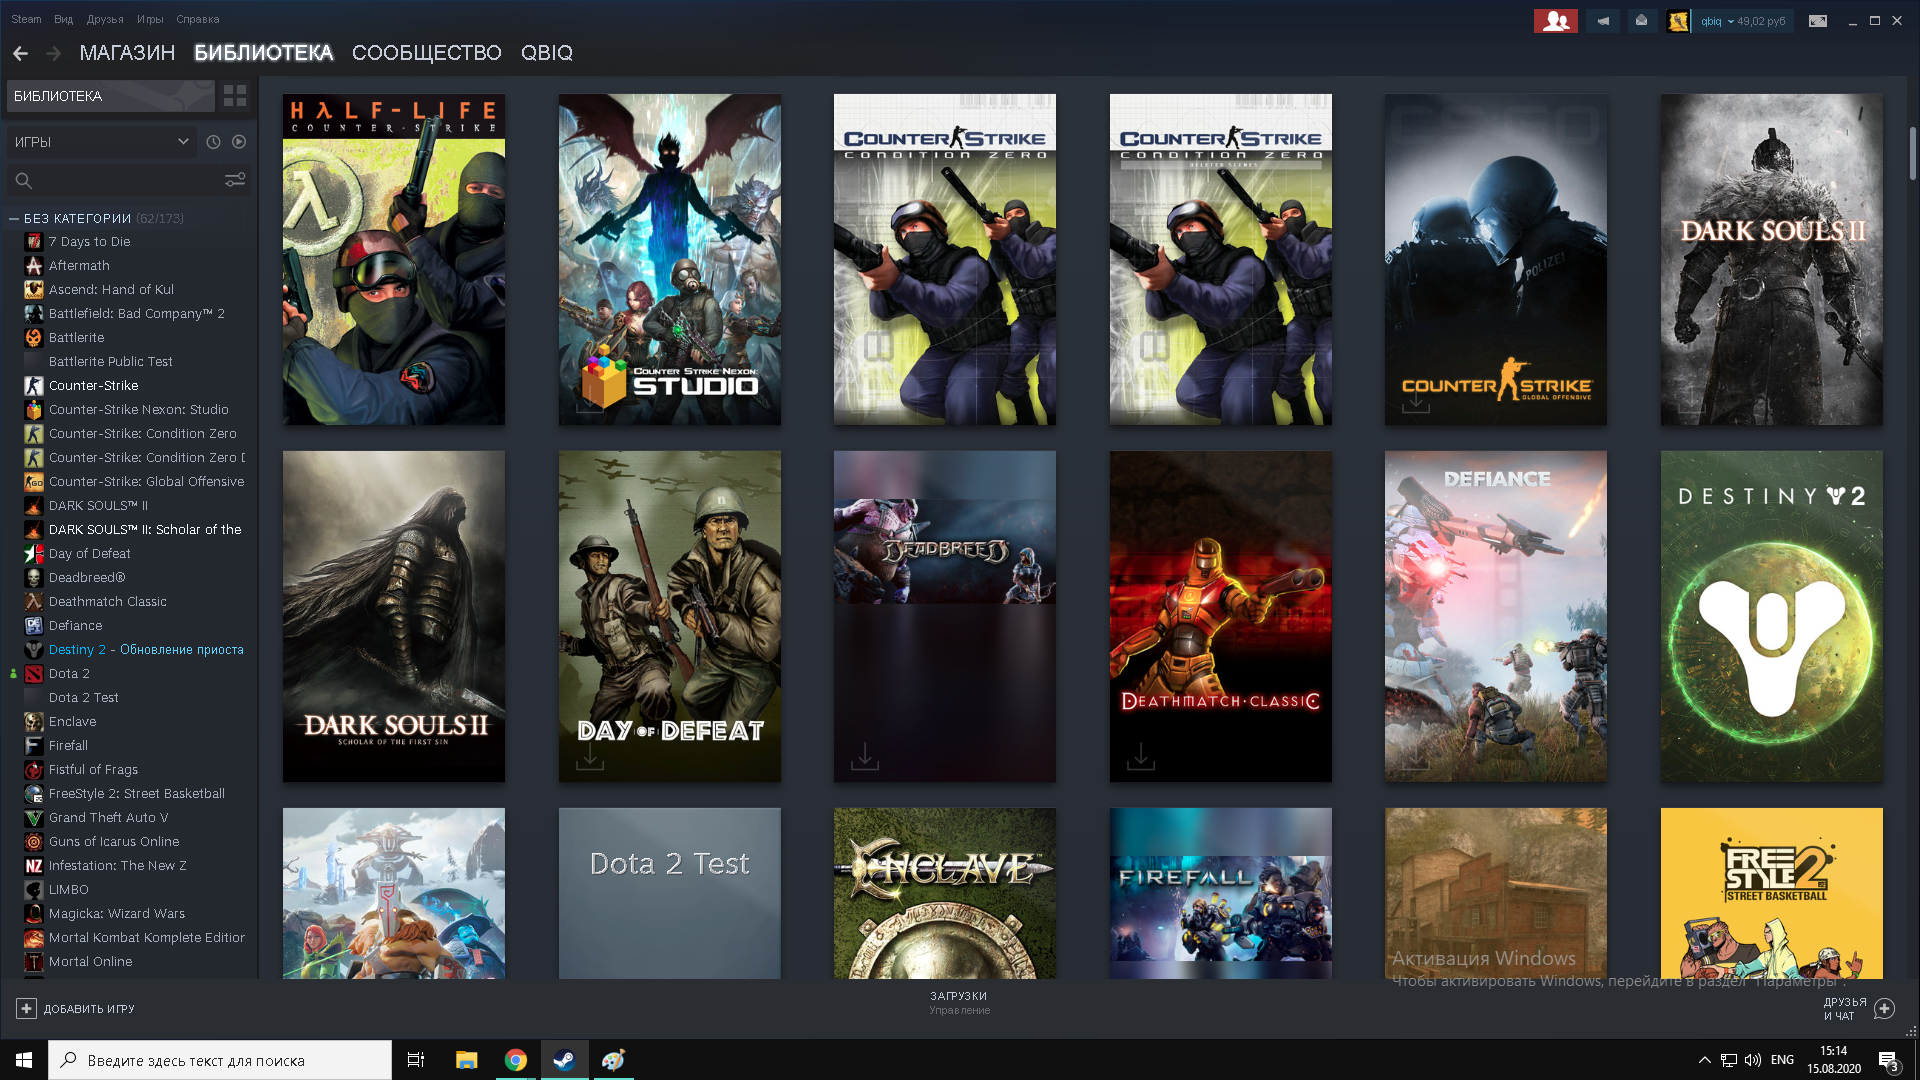Open Destiny 2 cover thumbnail
Image resolution: width=1920 pixels, height=1080 pixels.
click(x=1772, y=616)
